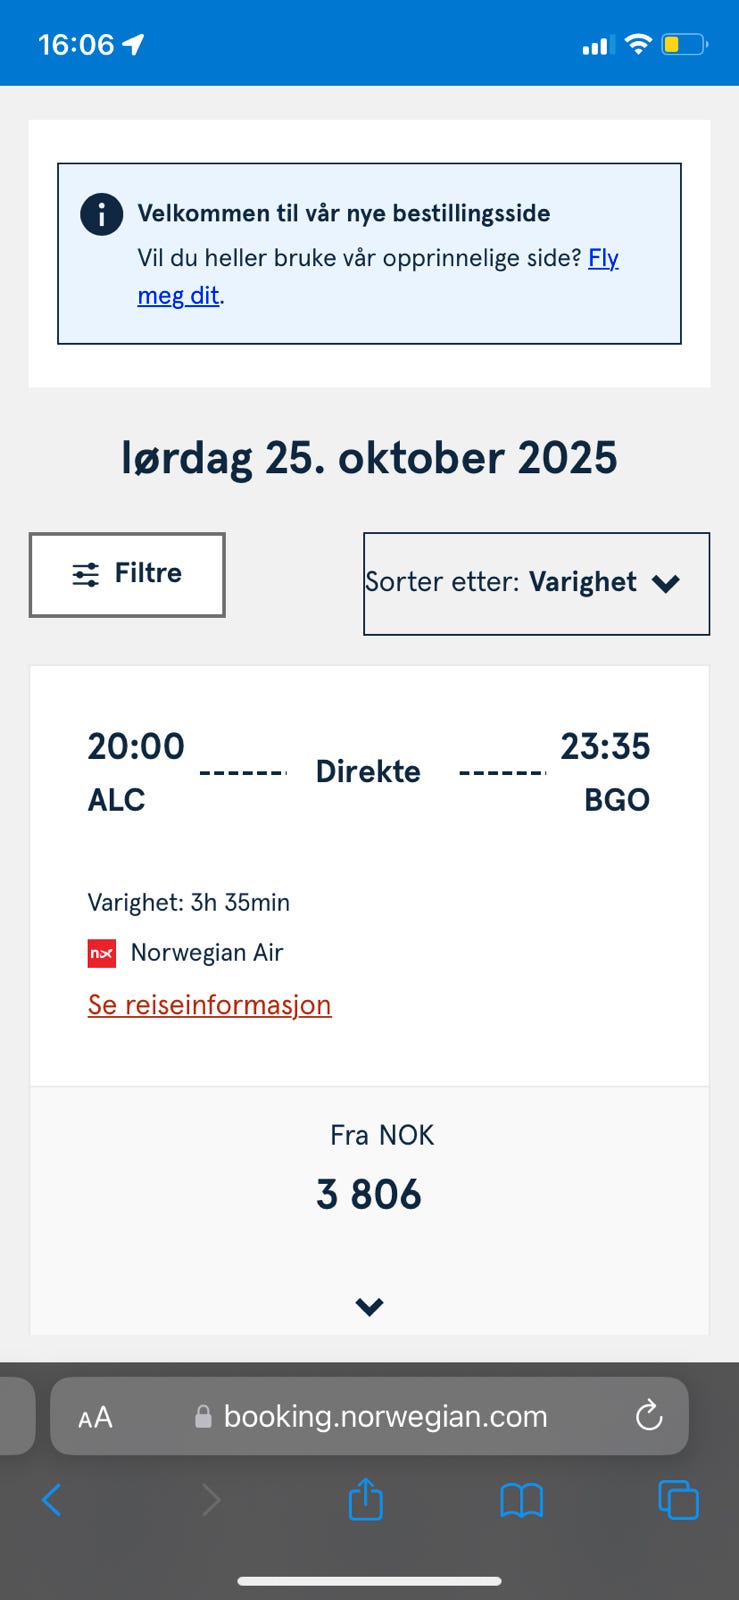
Task: Tap the 23:35 BGO arrival time
Action: coord(604,747)
